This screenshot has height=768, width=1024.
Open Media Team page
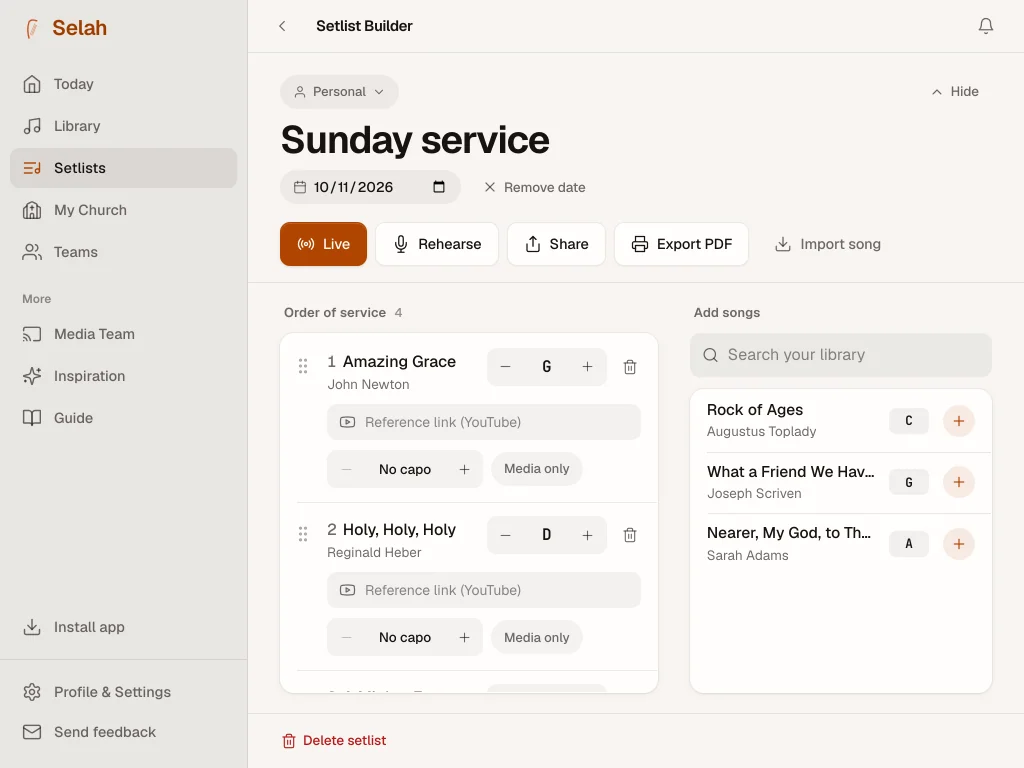[x=123, y=334]
